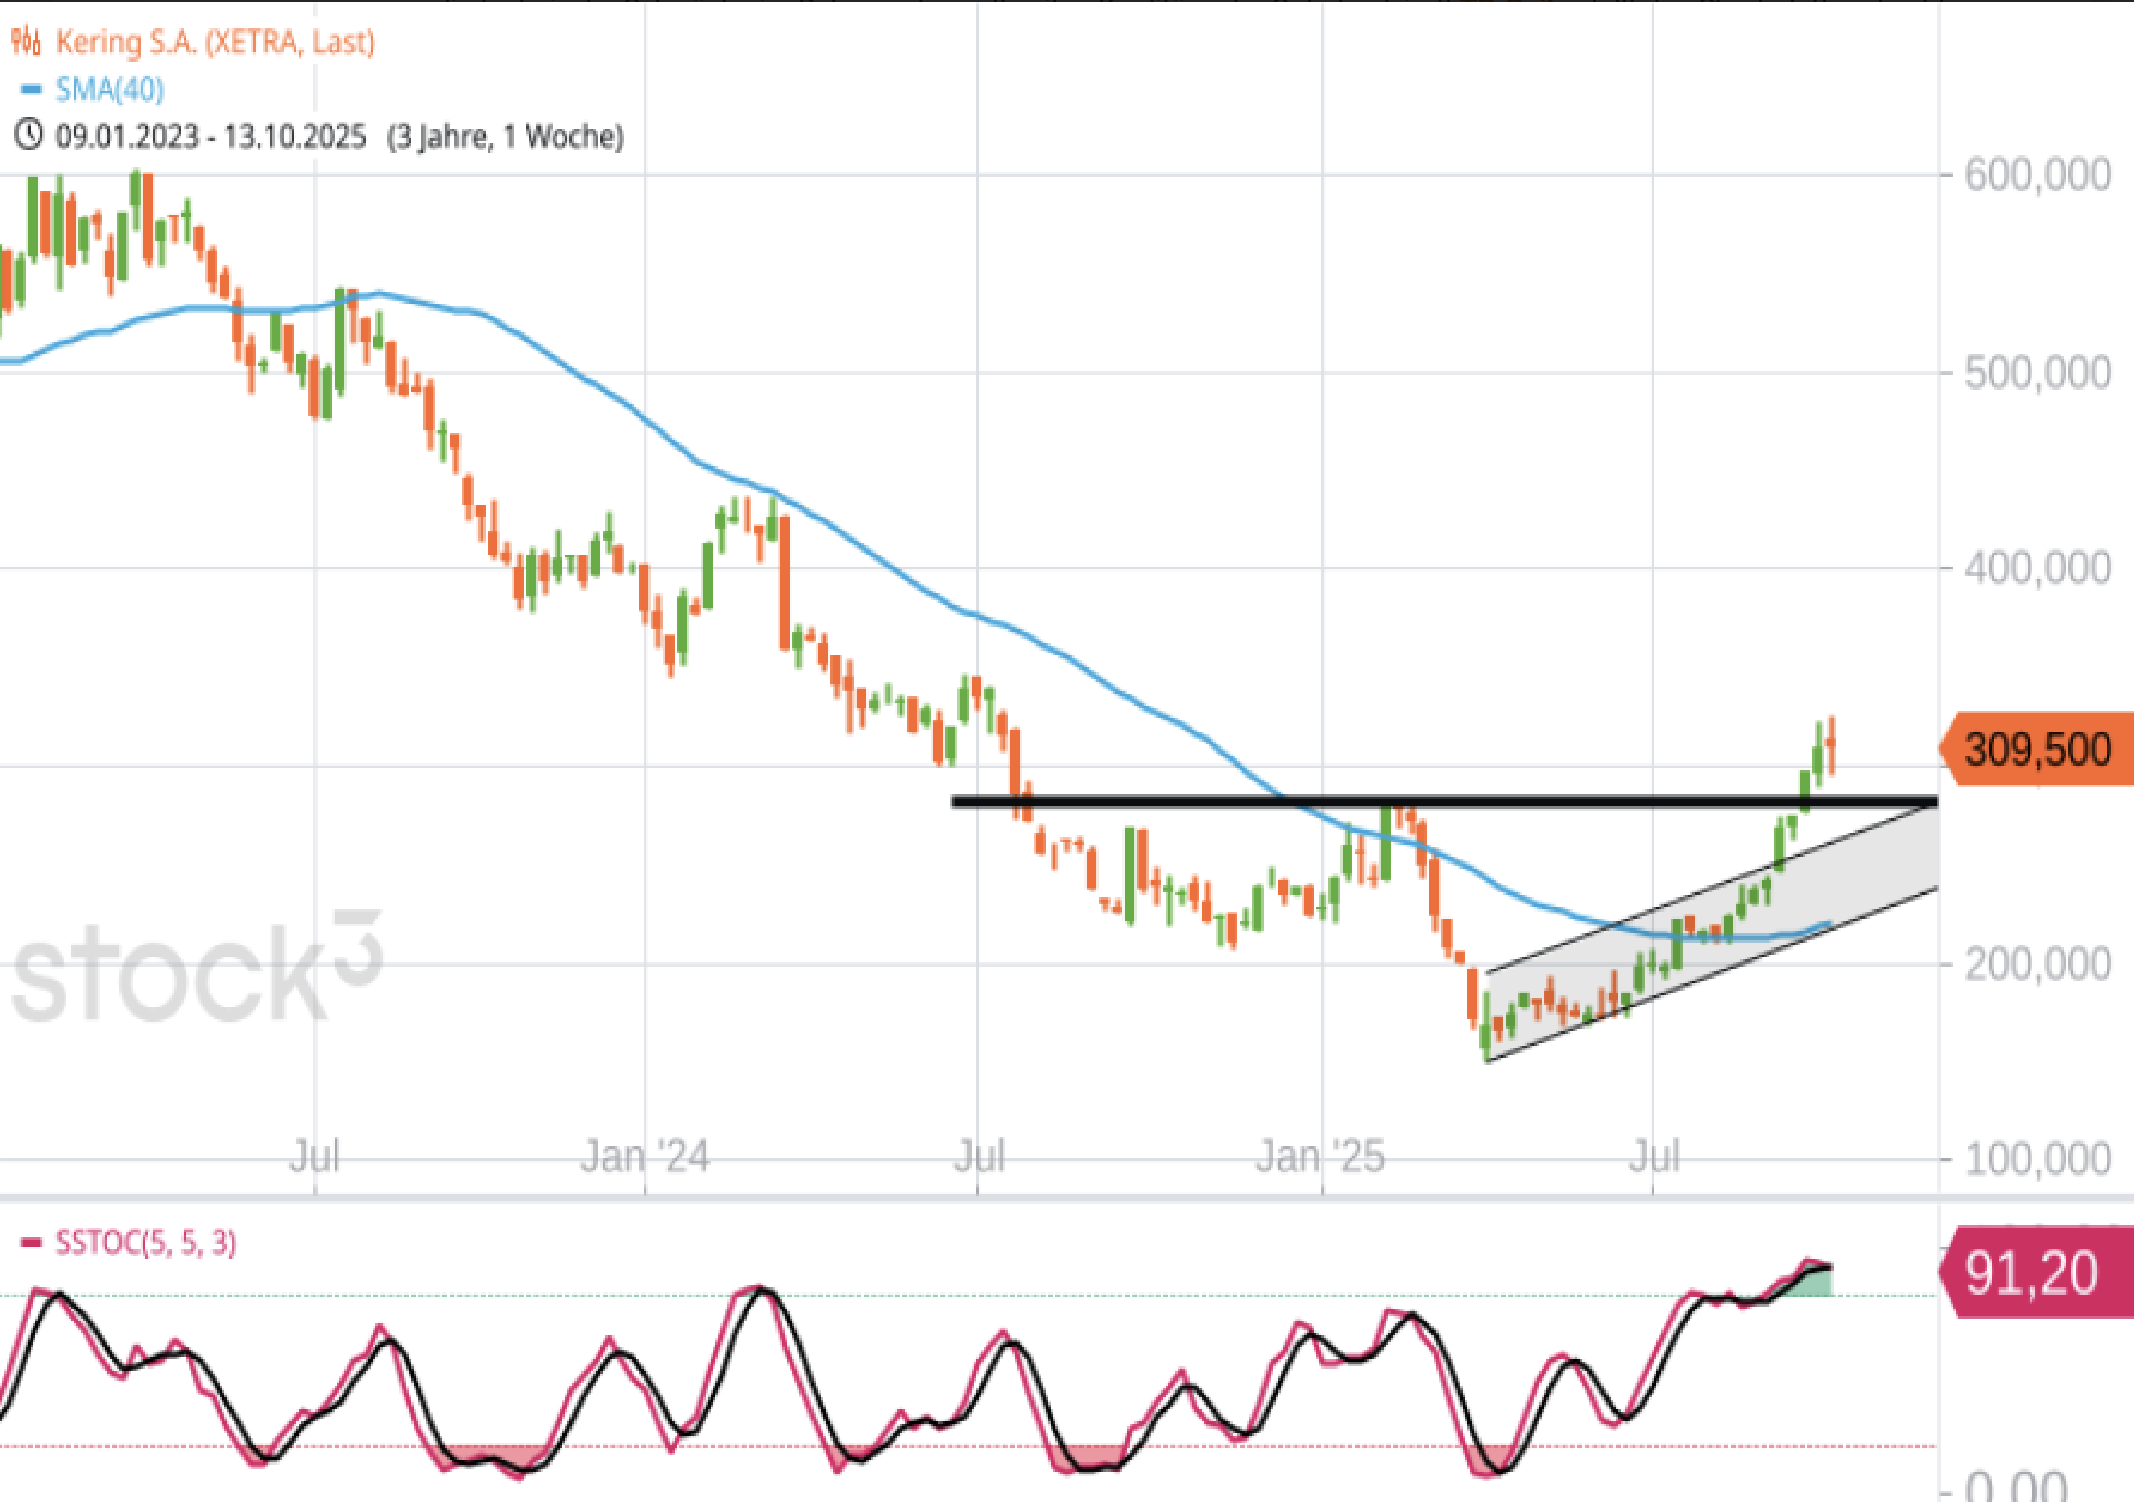The width and height of the screenshot is (2134, 1502).
Task: Click the Jan '25 time axis label
Action: coord(1320,1157)
